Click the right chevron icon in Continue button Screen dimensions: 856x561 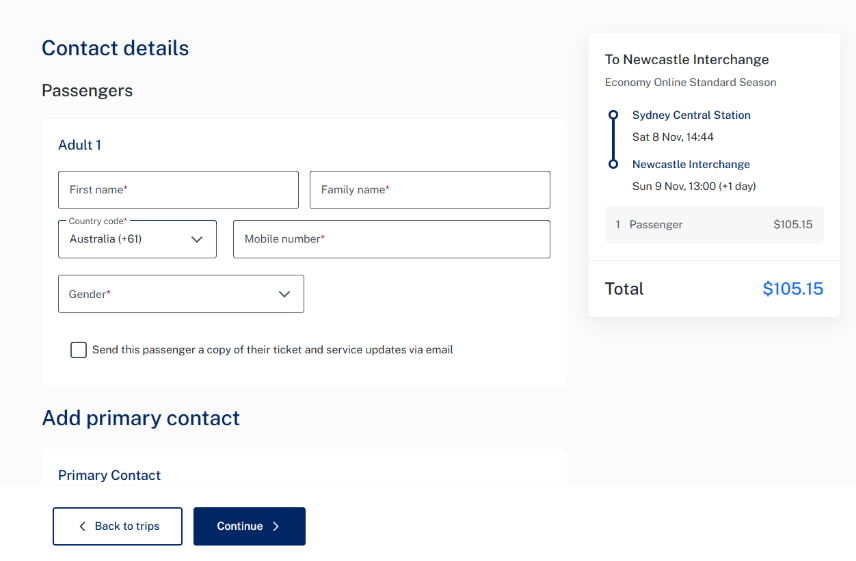[x=276, y=526]
